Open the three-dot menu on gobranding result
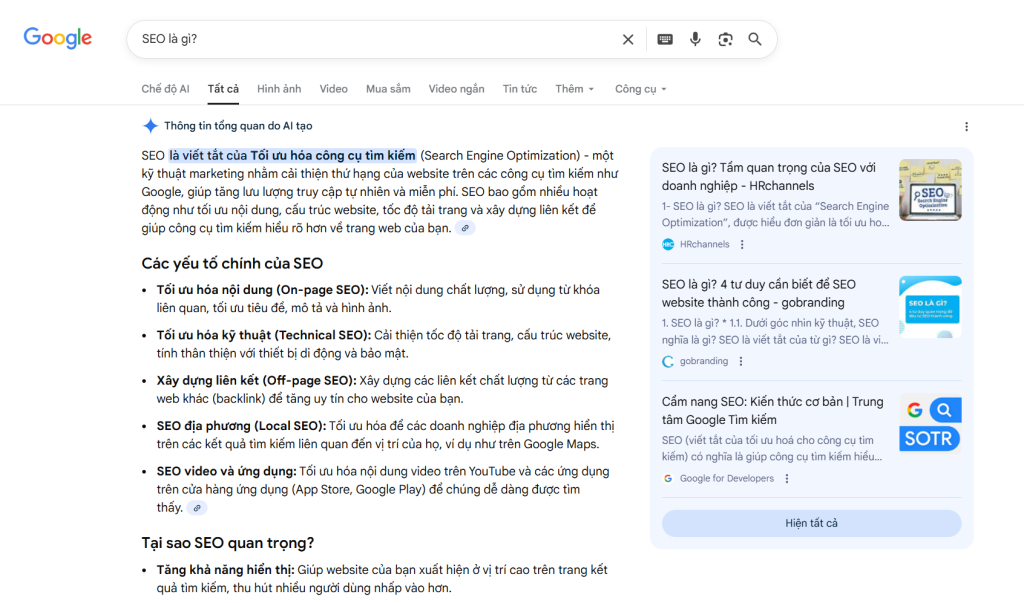 739,361
